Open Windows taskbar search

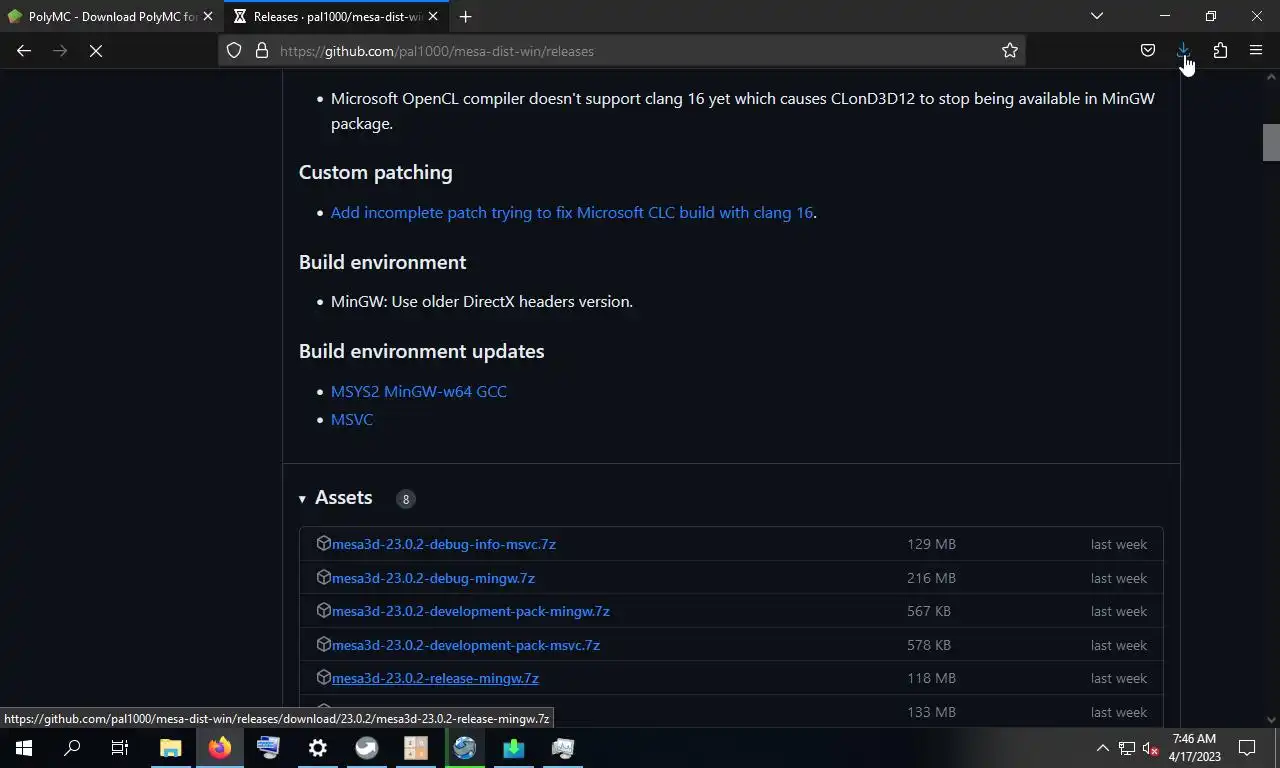click(72, 748)
